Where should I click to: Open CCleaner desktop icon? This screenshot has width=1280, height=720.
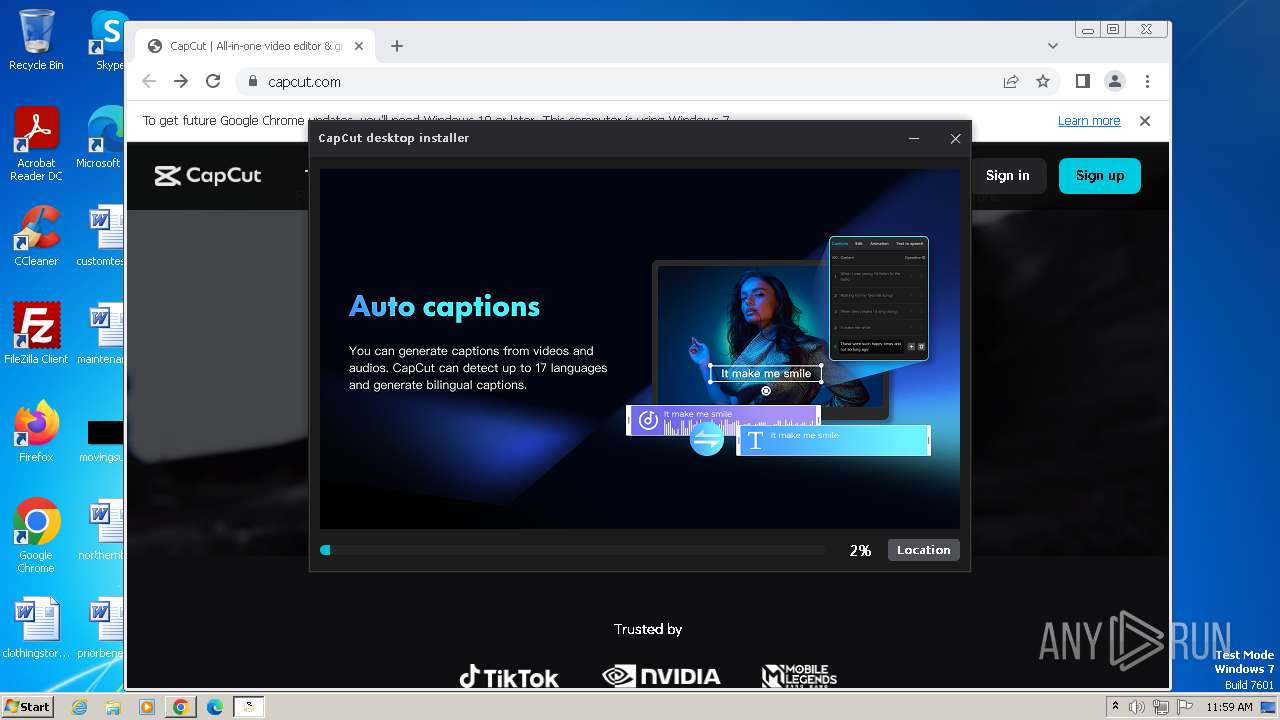point(36,236)
